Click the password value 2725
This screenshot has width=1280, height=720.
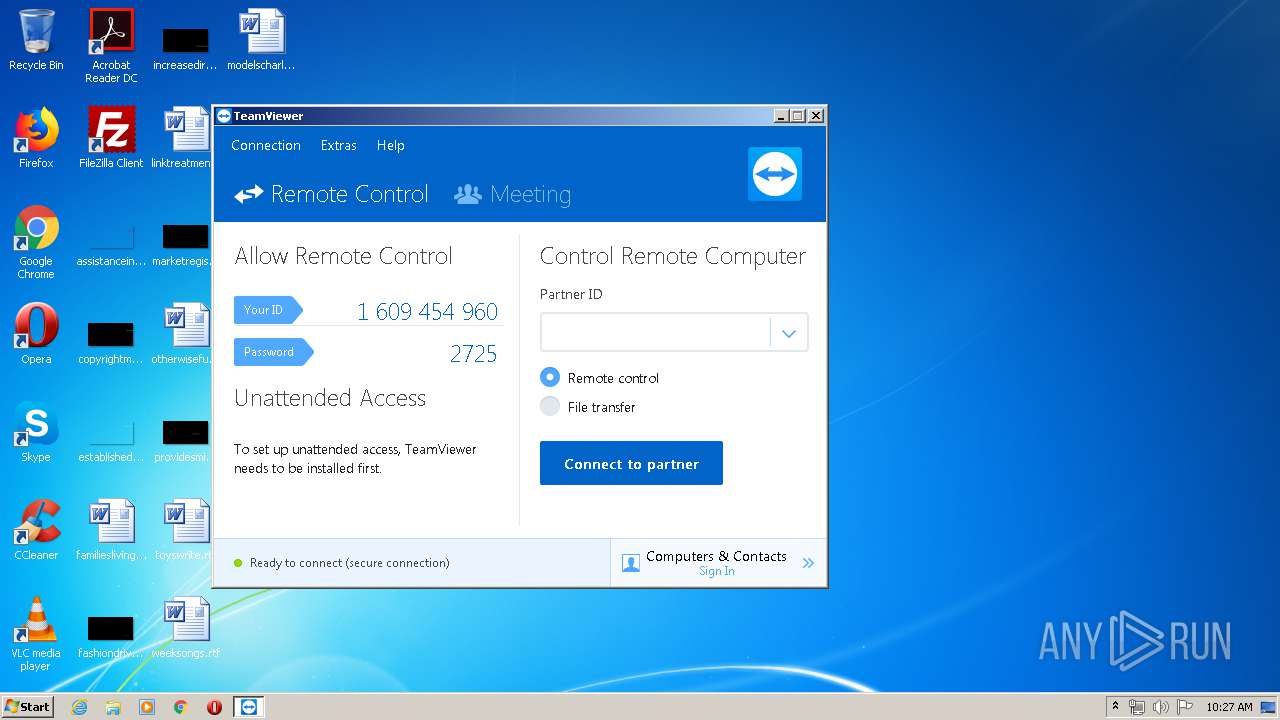(x=473, y=354)
